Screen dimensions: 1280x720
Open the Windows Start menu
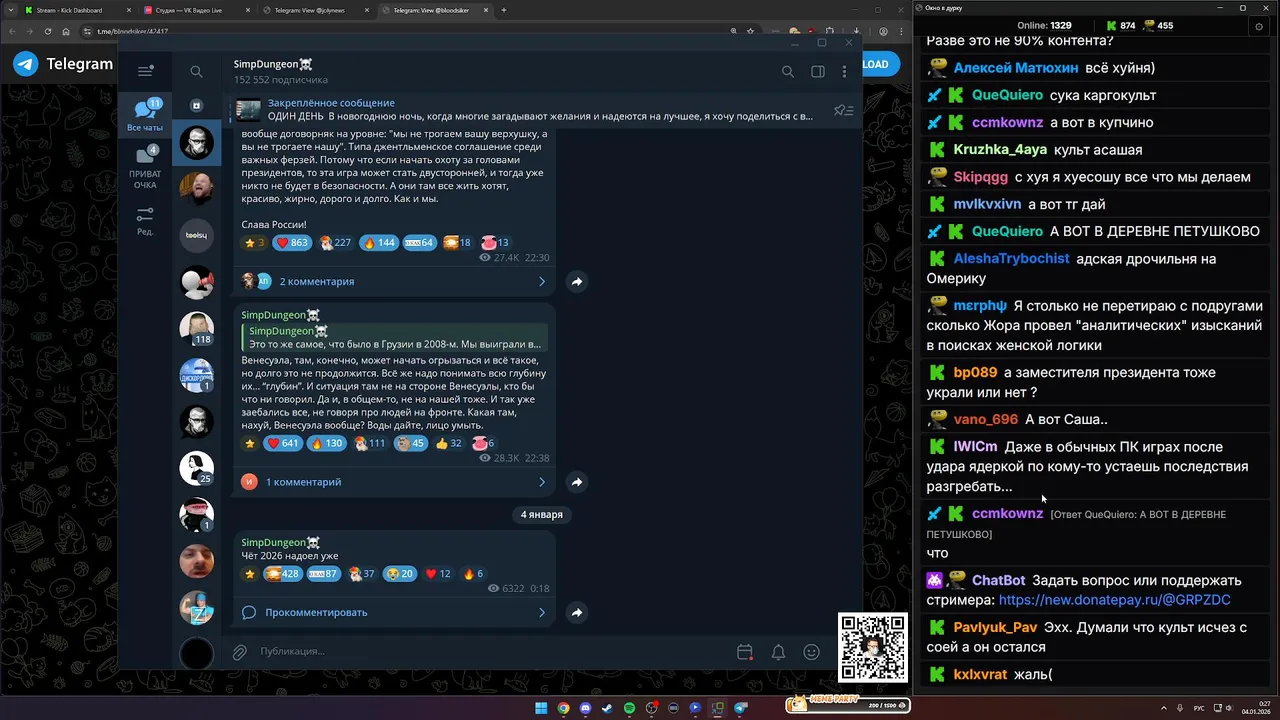pyautogui.click(x=541, y=708)
